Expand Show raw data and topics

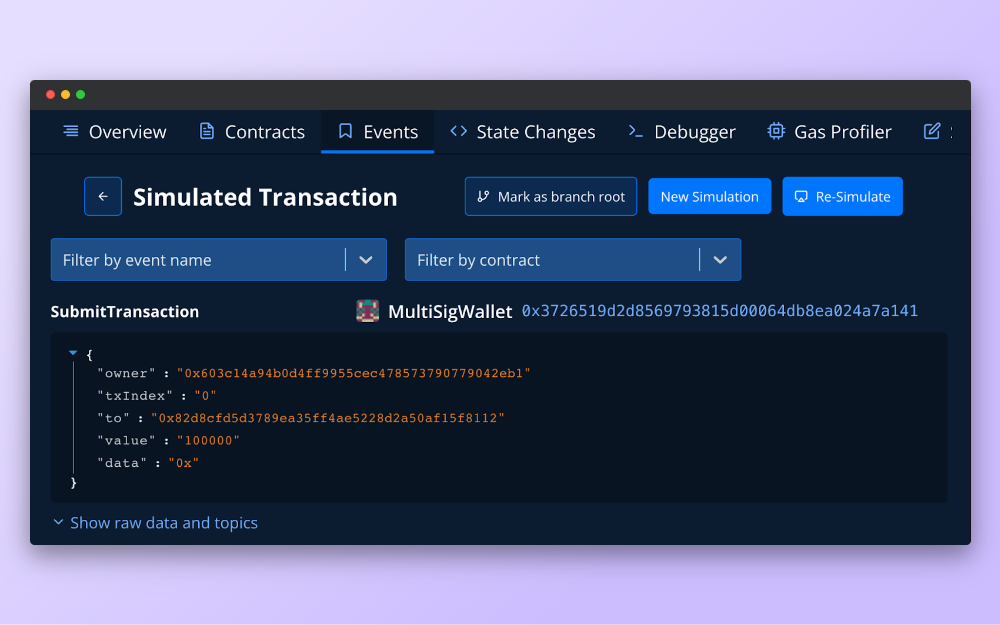pyautogui.click(x=155, y=523)
